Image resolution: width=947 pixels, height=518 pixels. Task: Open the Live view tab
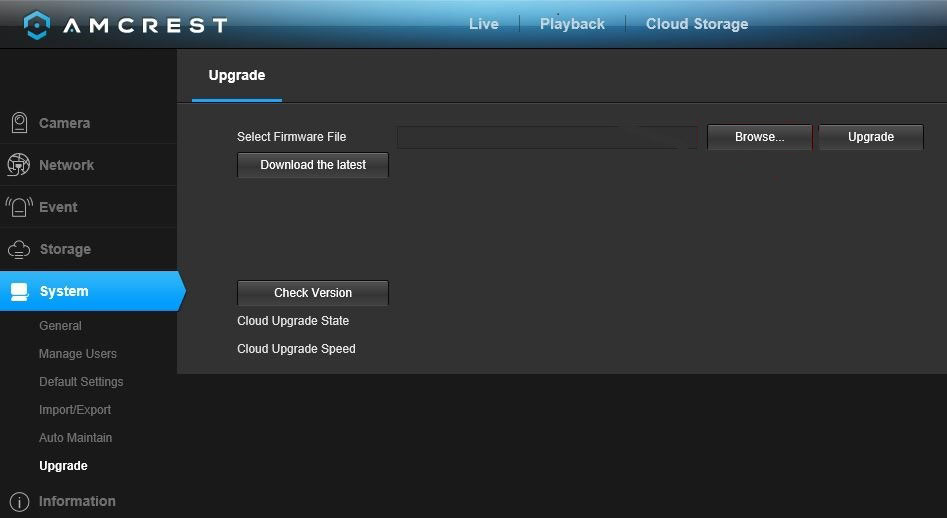point(483,24)
